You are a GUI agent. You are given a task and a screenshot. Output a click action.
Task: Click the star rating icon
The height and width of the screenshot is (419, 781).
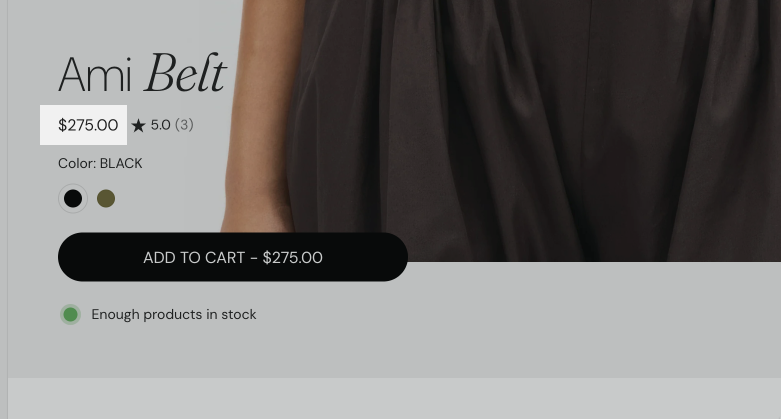138,126
